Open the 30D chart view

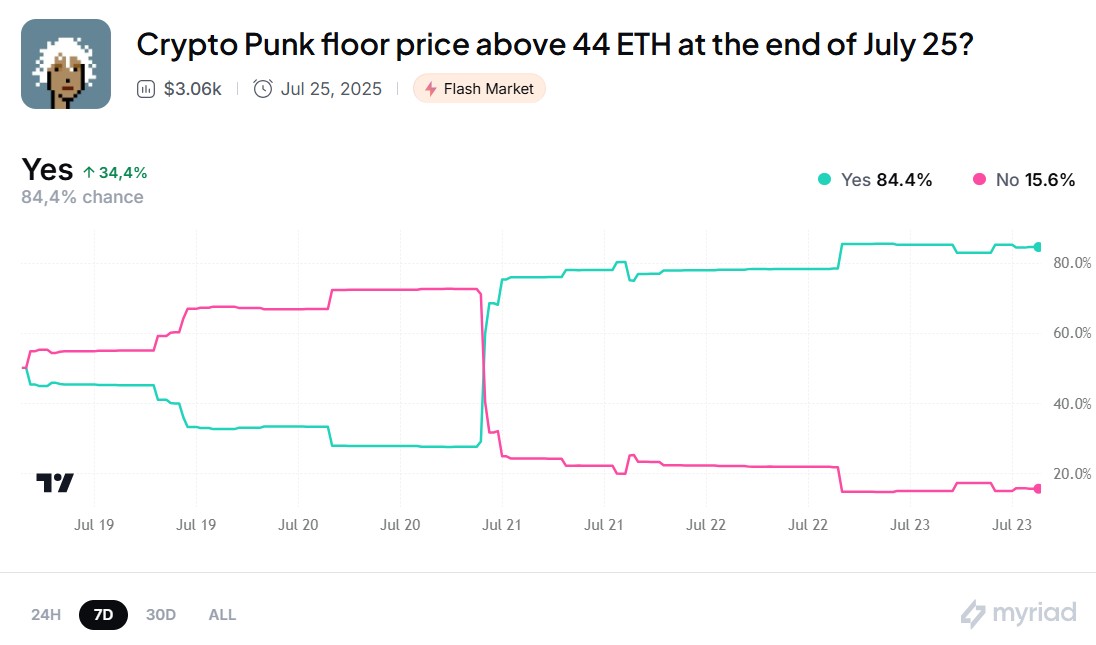click(x=160, y=614)
